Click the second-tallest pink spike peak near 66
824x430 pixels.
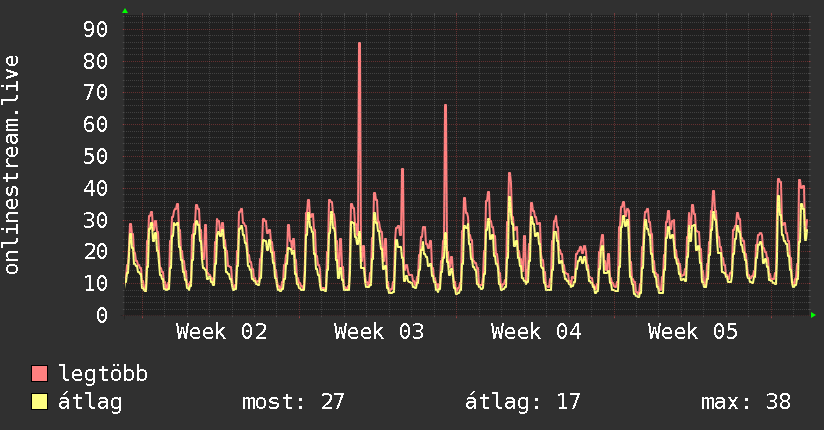pyautogui.click(x=445, y=105)
